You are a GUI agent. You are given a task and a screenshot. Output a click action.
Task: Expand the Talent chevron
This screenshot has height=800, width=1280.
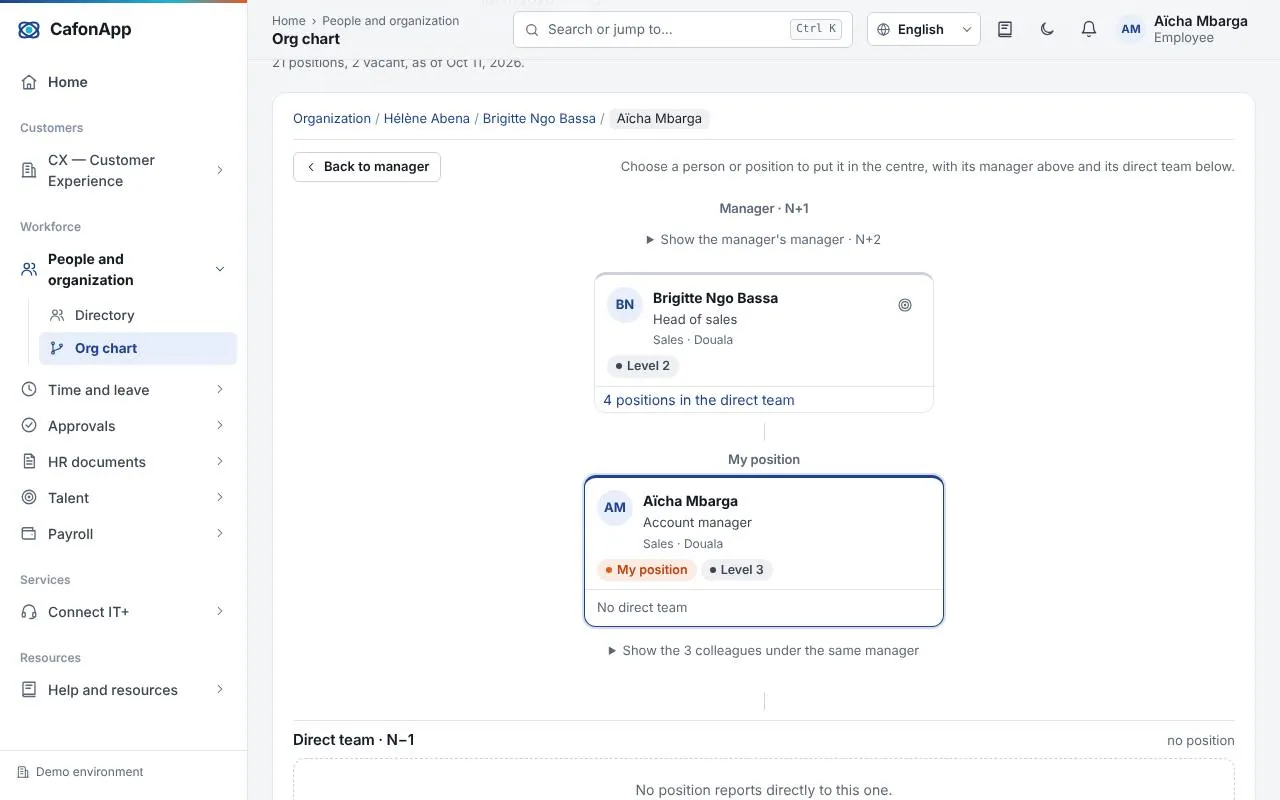coord(220,498)
